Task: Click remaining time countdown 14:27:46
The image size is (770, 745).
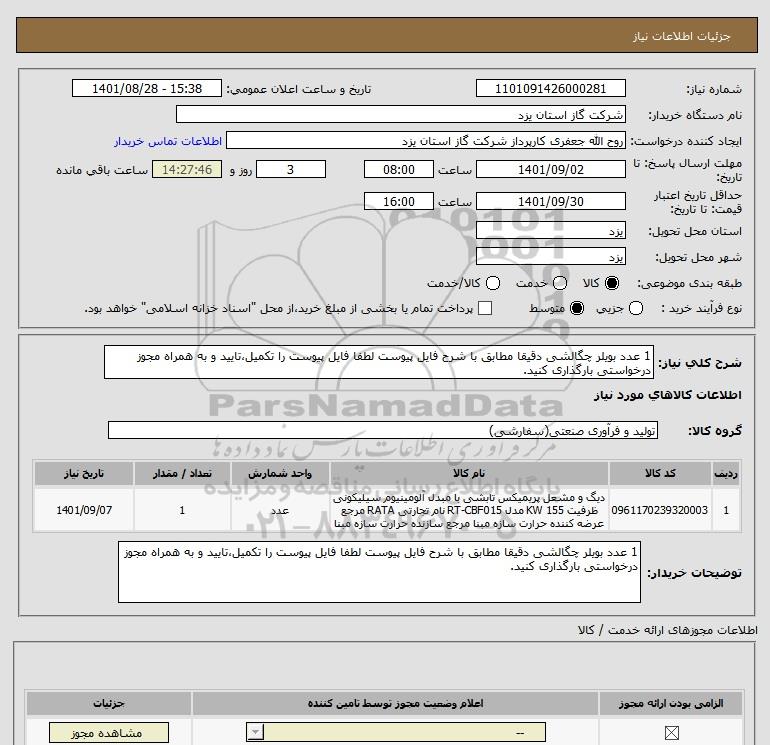Action: point(187,169)
